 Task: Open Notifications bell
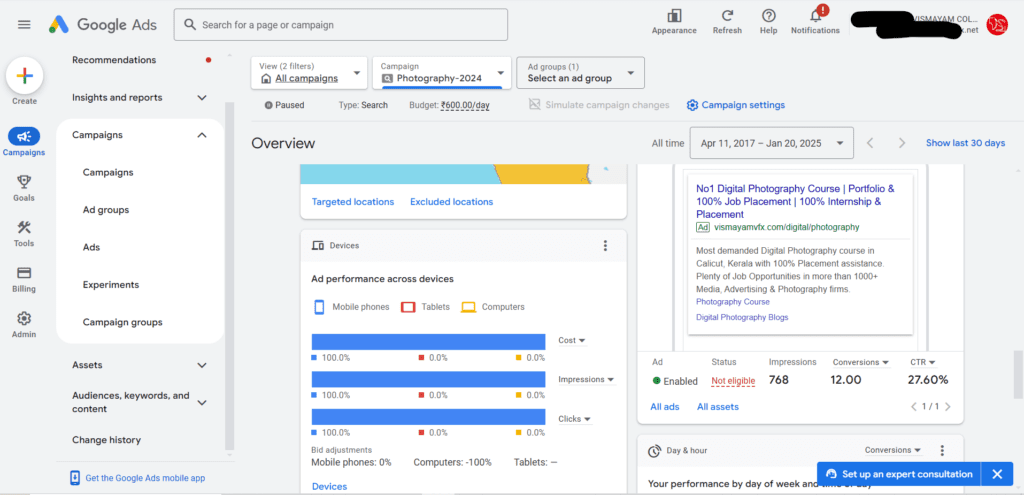(x=815, y=16)
